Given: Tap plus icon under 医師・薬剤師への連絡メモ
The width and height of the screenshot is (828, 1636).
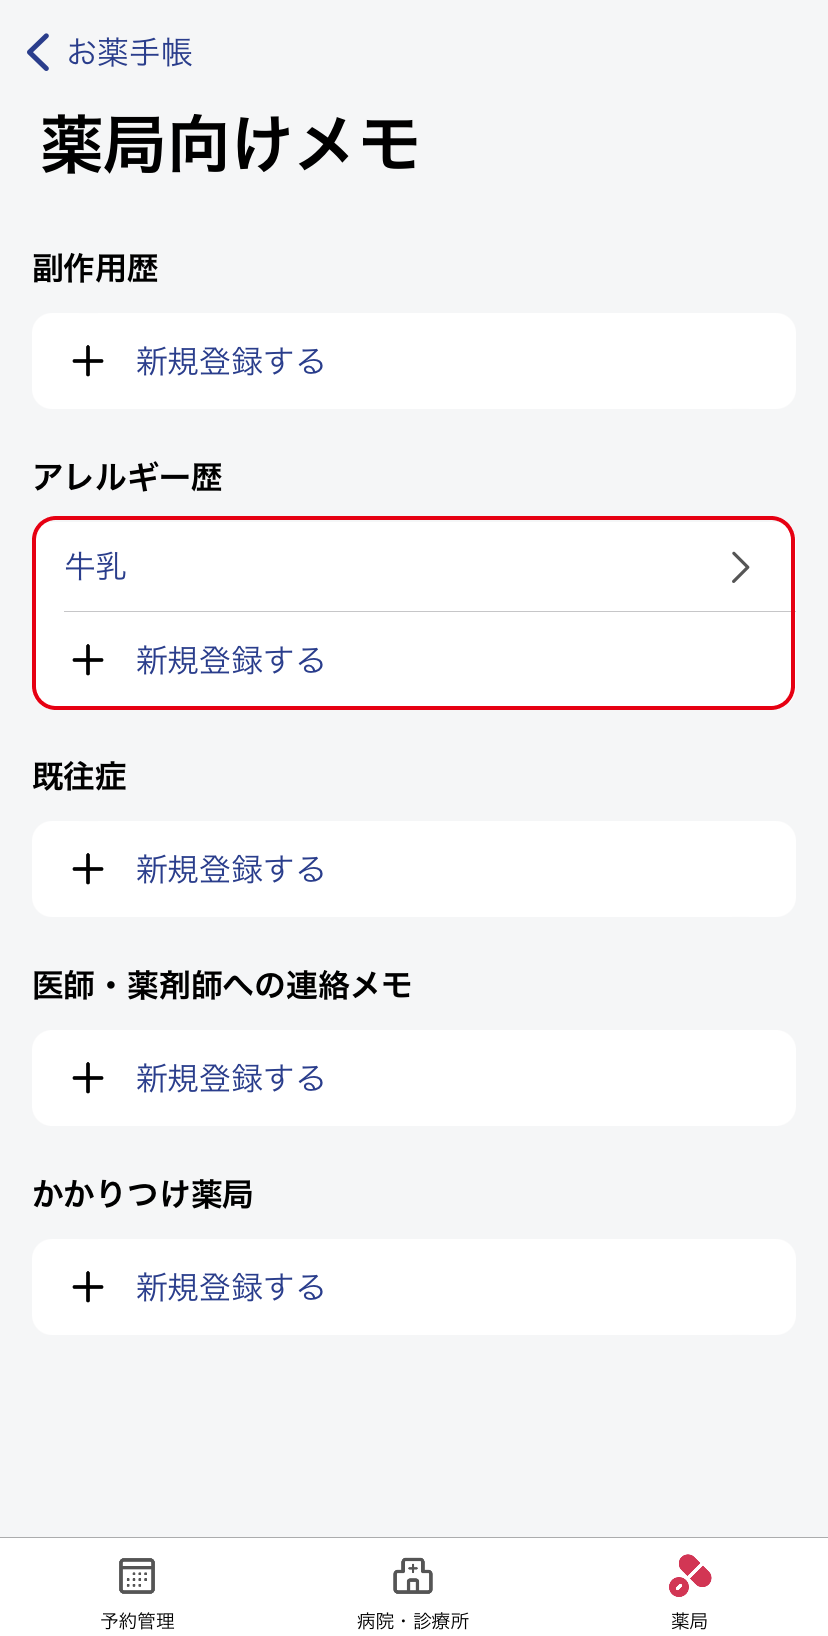Looking at the screenshot, I should click(88, 1078).
